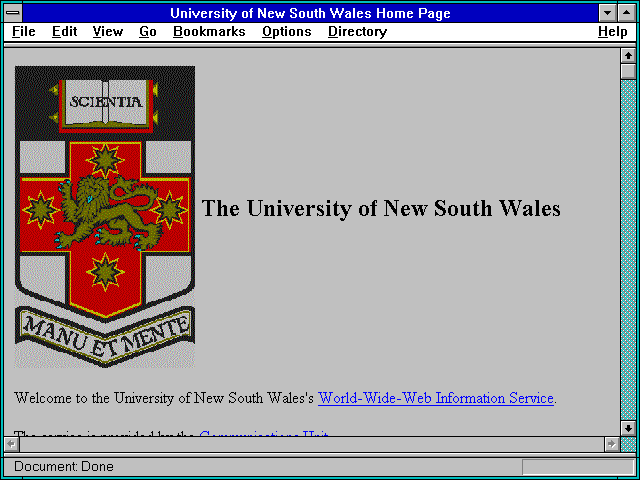Click the status bar progress indicator box
The width and height of the screenshot is (640, 480).
[x=578, y=467]
